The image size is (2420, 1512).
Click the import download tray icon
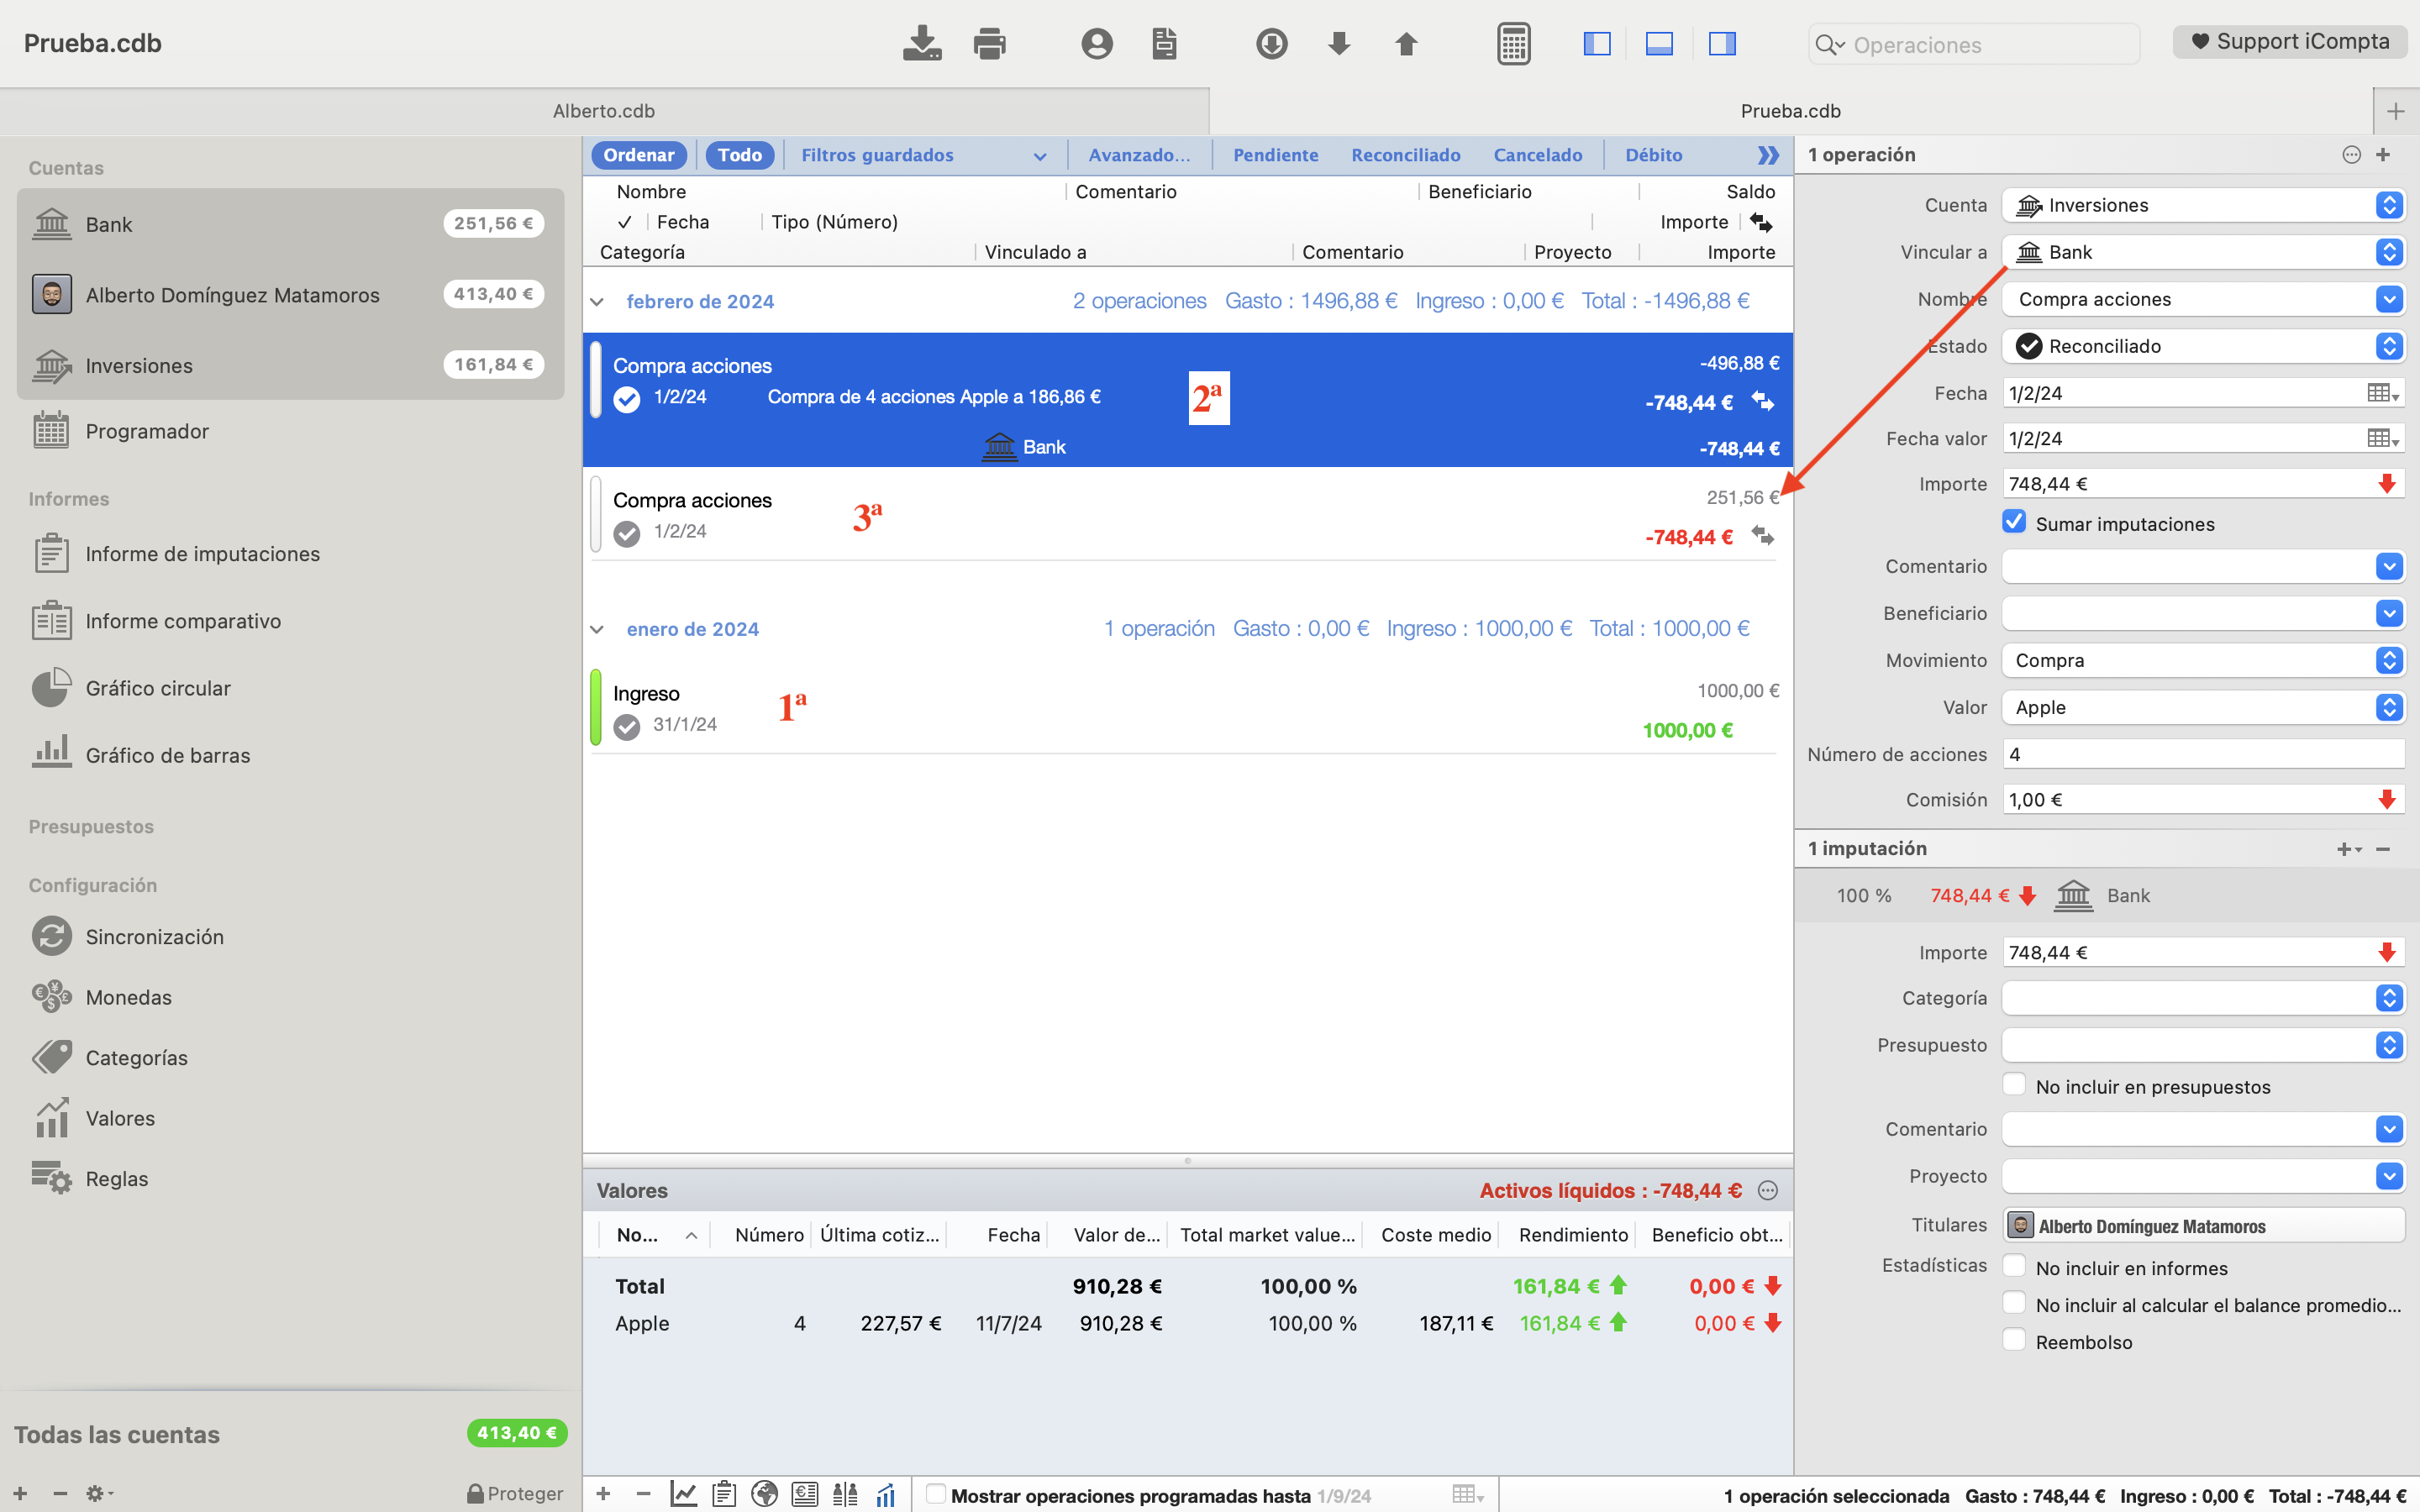coord(921,44)
